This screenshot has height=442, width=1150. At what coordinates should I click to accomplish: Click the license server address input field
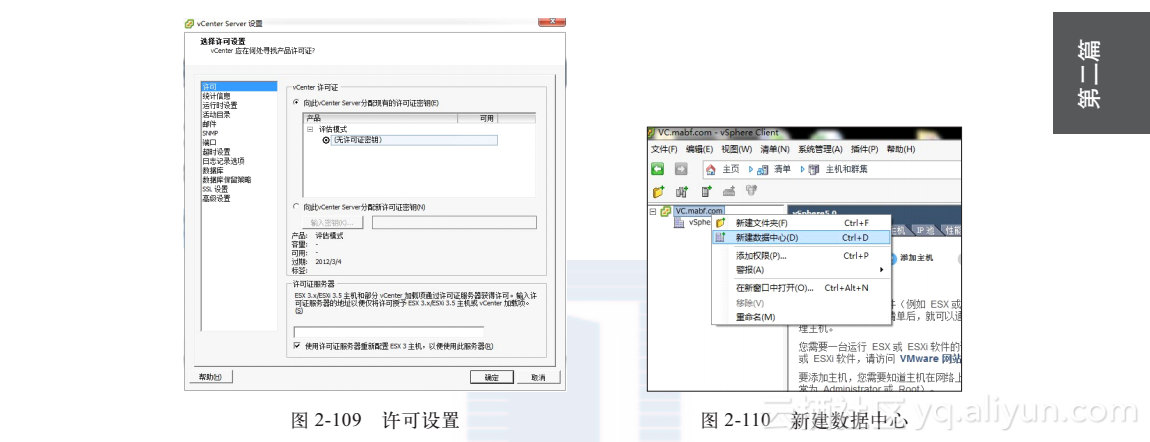(389, 331)
